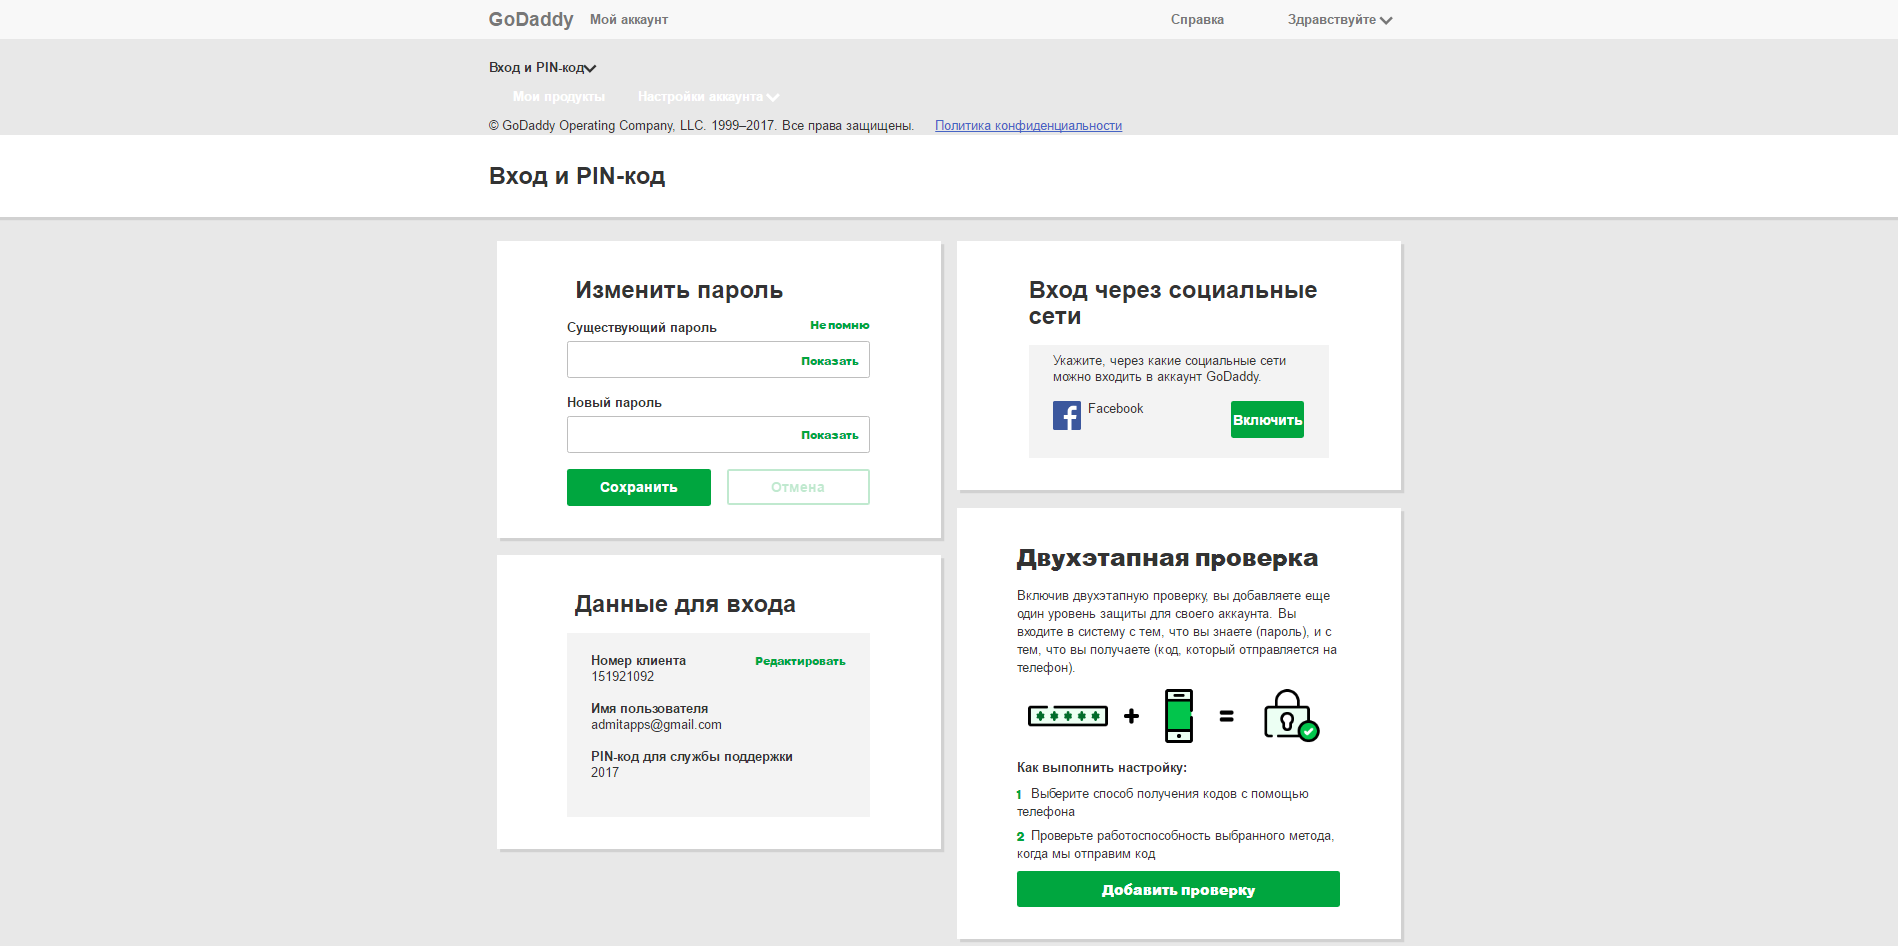
Task: Click the lock icon in two-step verification graphic
Action: (x=1290, y=714)
